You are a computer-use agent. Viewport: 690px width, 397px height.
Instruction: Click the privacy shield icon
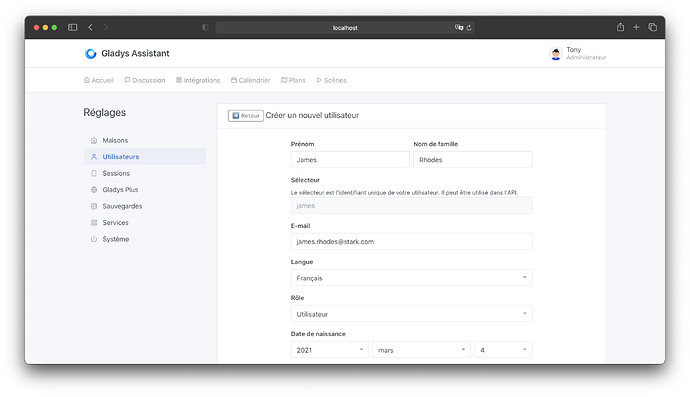pos(205,27)
